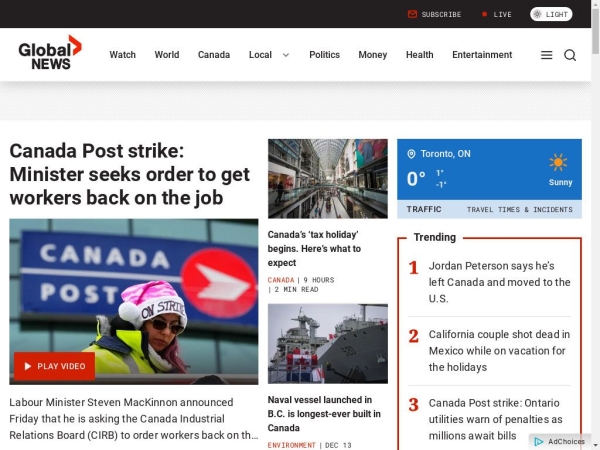This screenshot has width=600, height=450.
Task: Open the Local menu item
Action: (260, 55)
